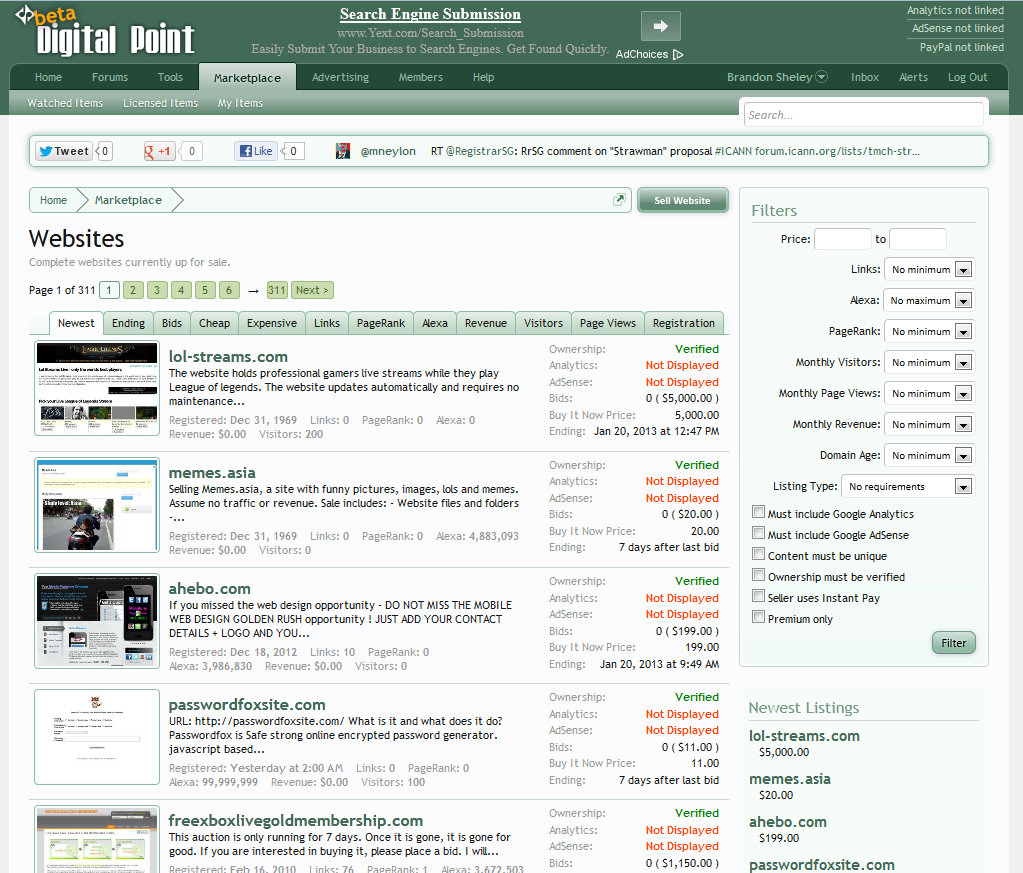1023x873 pixels.
Task: Check Must include Google AdSense
Action: click(758, 533)
